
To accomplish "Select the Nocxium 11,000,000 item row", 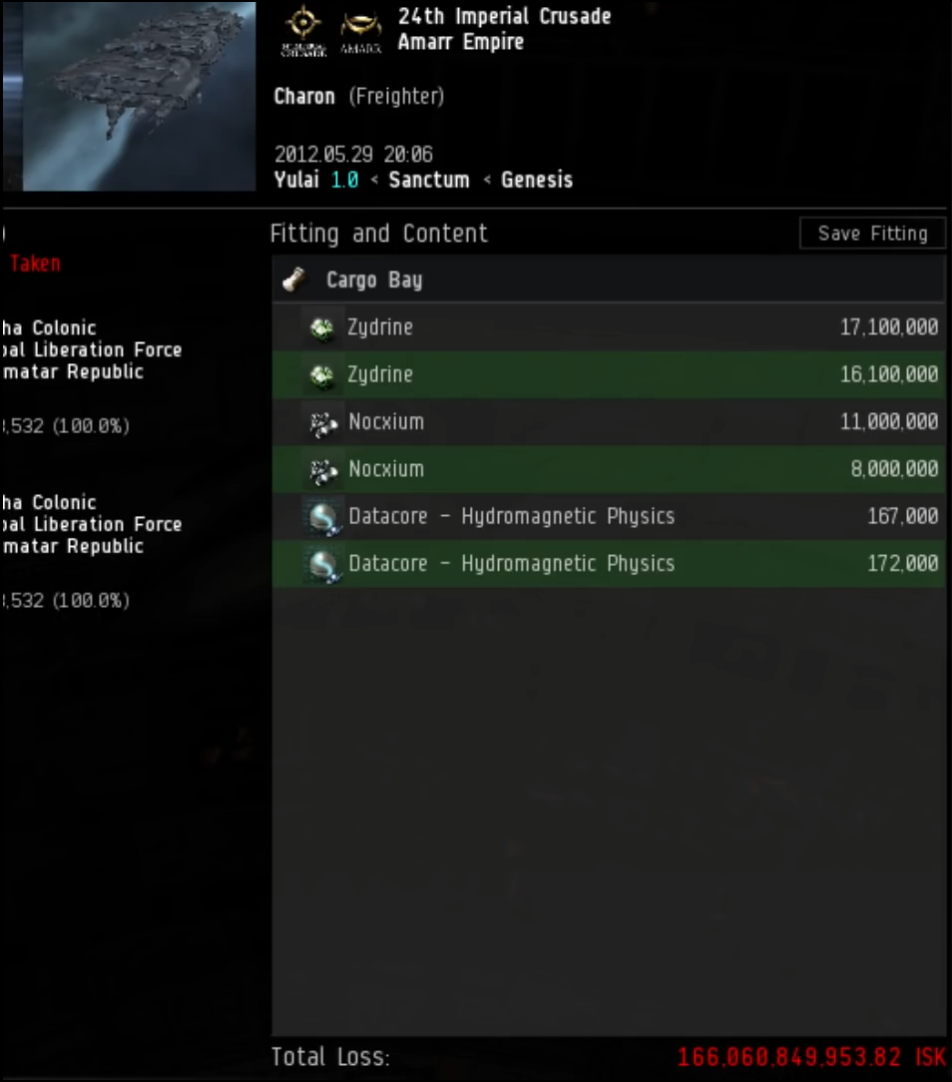I will (608, 422).
